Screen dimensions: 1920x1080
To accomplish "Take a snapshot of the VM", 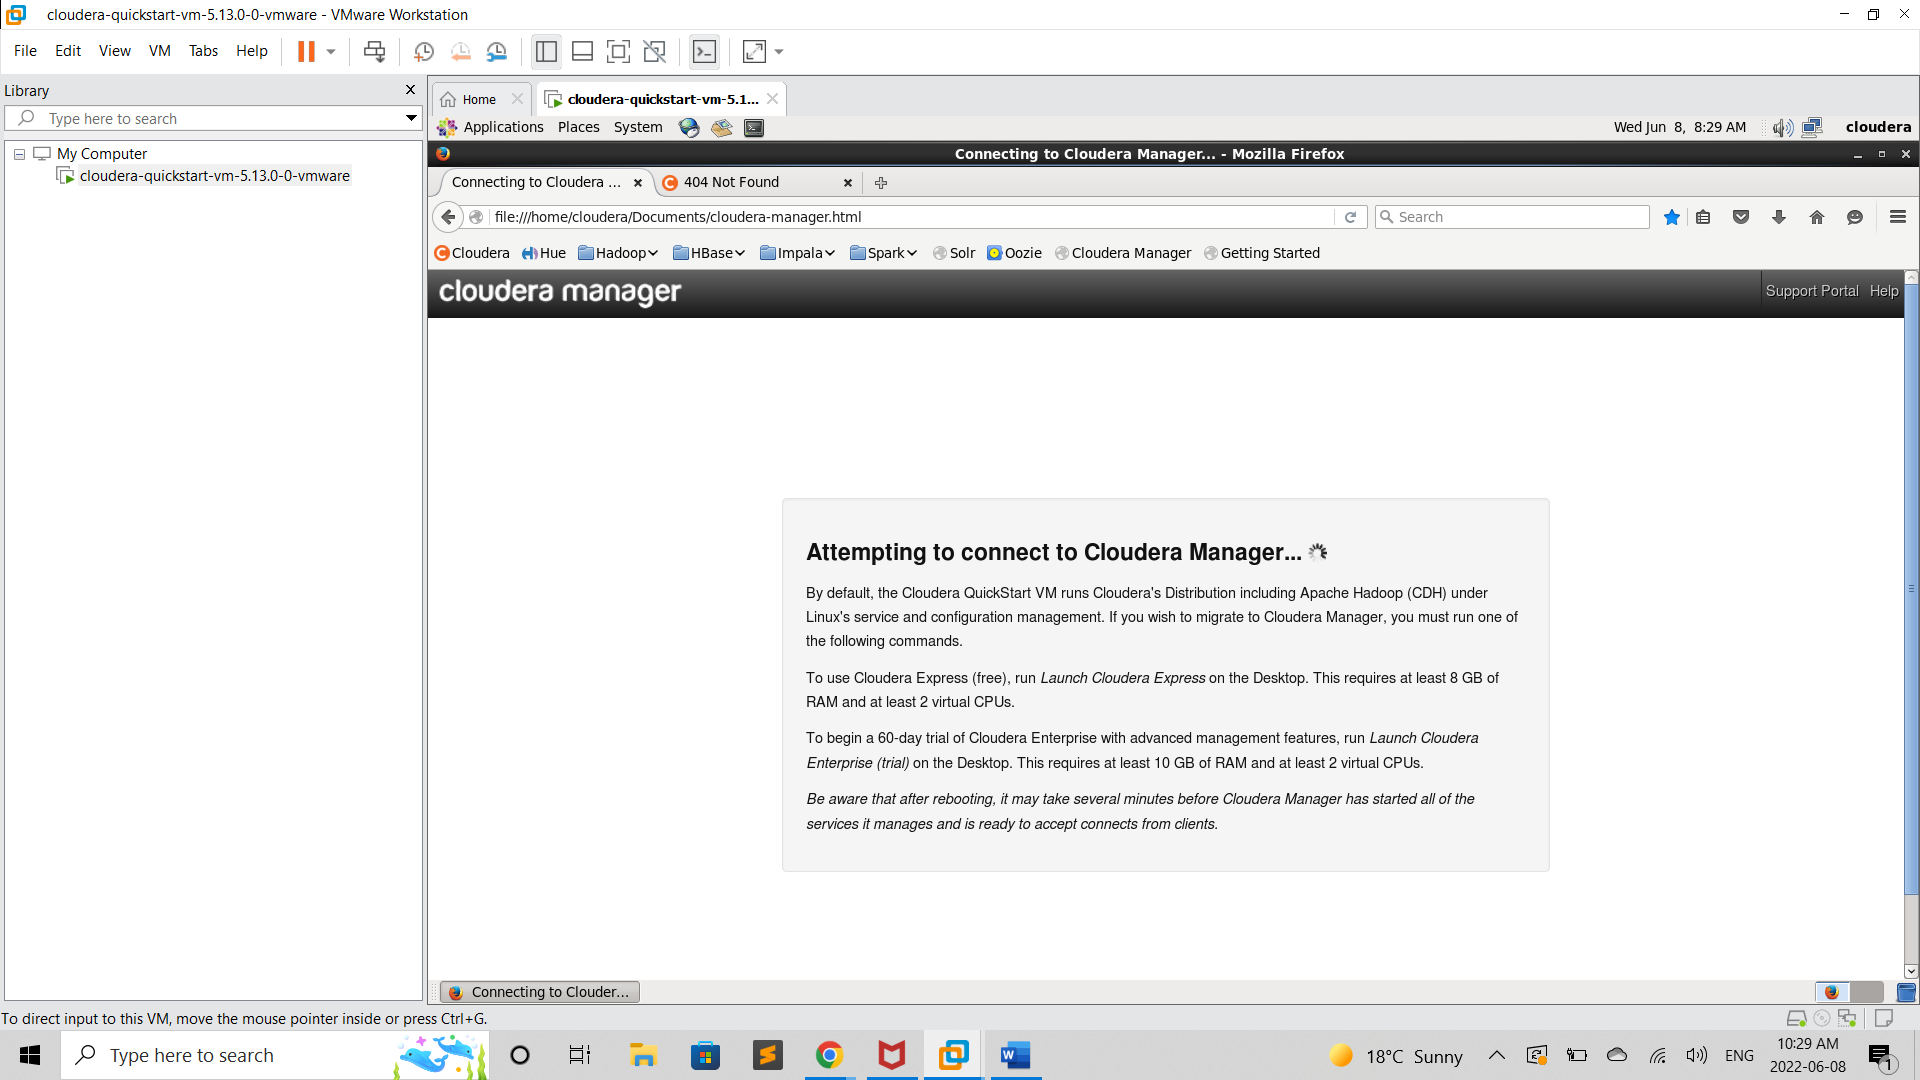I will tap(423, 52).
